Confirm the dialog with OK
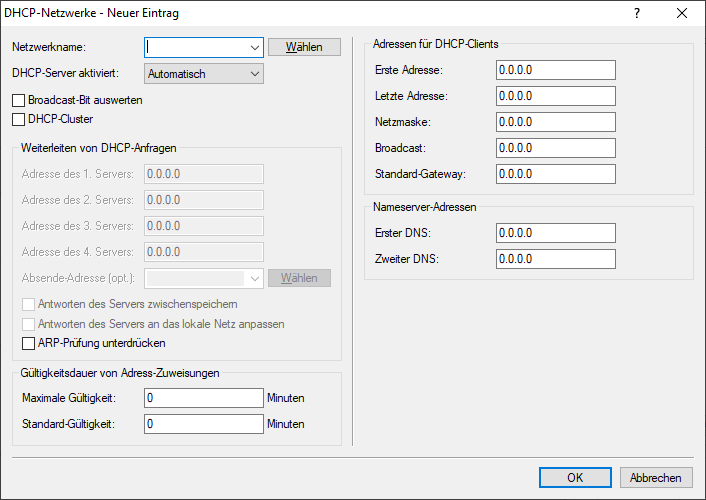 [x=575, y=478]
